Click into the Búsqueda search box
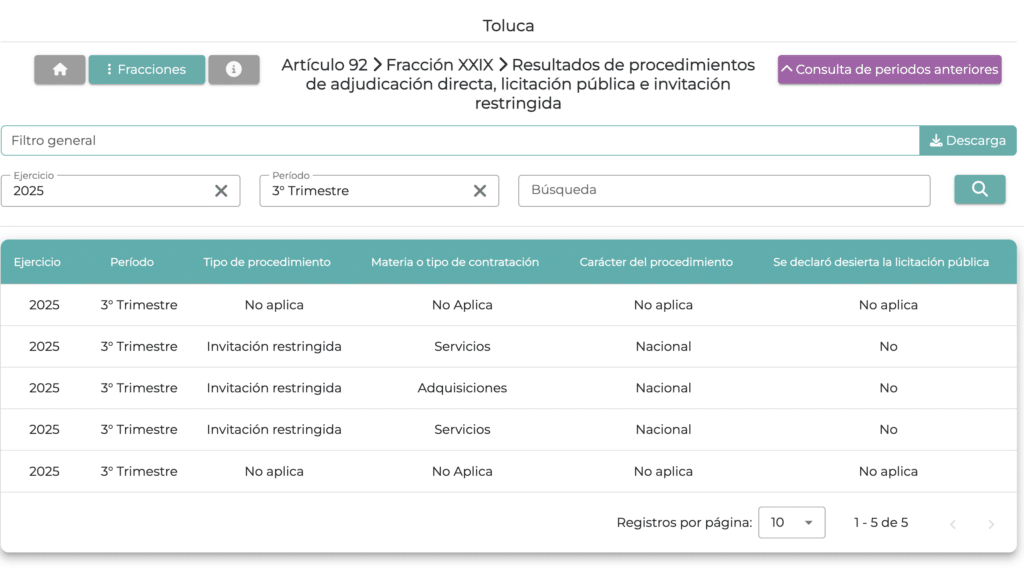 [x=724, y=190]
